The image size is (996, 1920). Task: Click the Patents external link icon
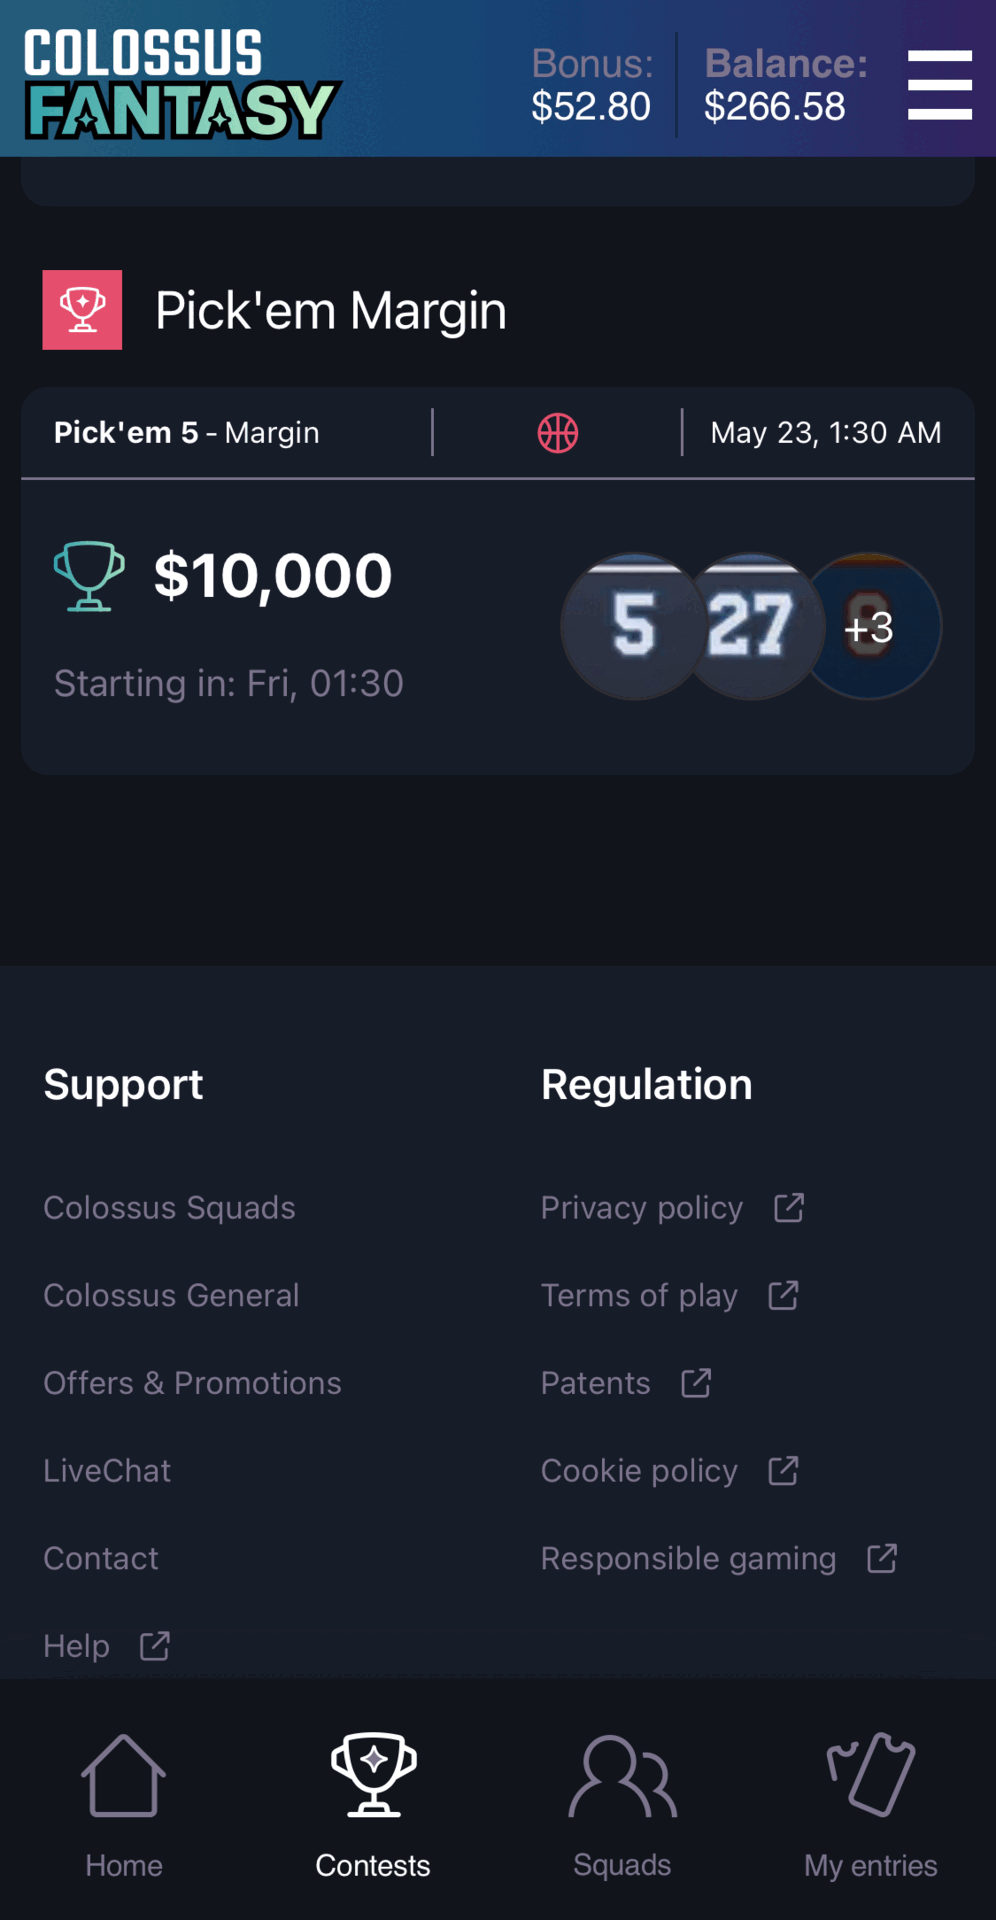pyautogui.click(x=696, y=1383)
